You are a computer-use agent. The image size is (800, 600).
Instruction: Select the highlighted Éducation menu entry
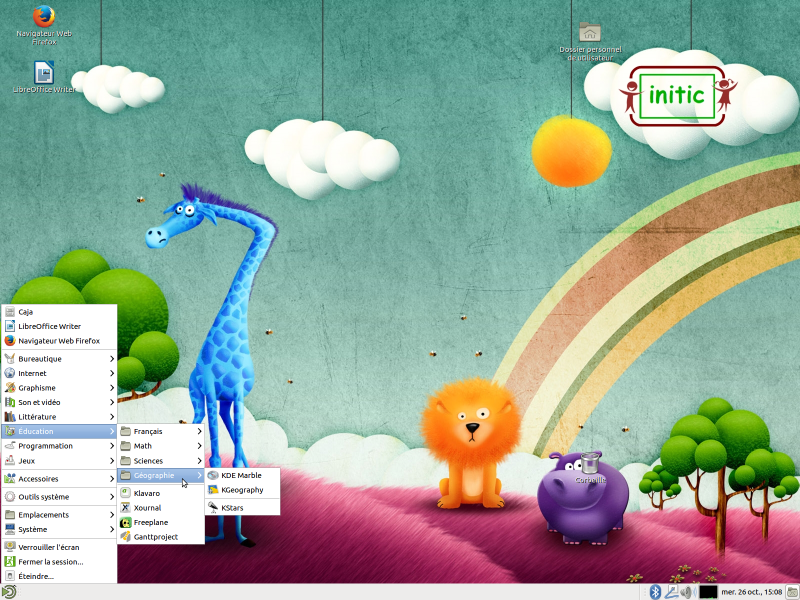[59, 431]
